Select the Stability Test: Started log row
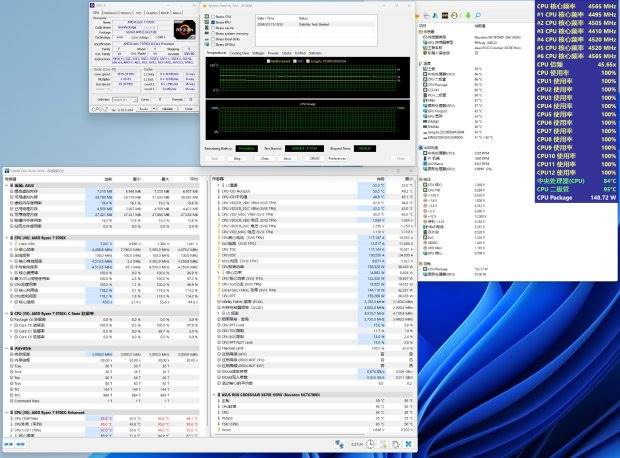Screen dimensions: 620x458 click(316, 25)
